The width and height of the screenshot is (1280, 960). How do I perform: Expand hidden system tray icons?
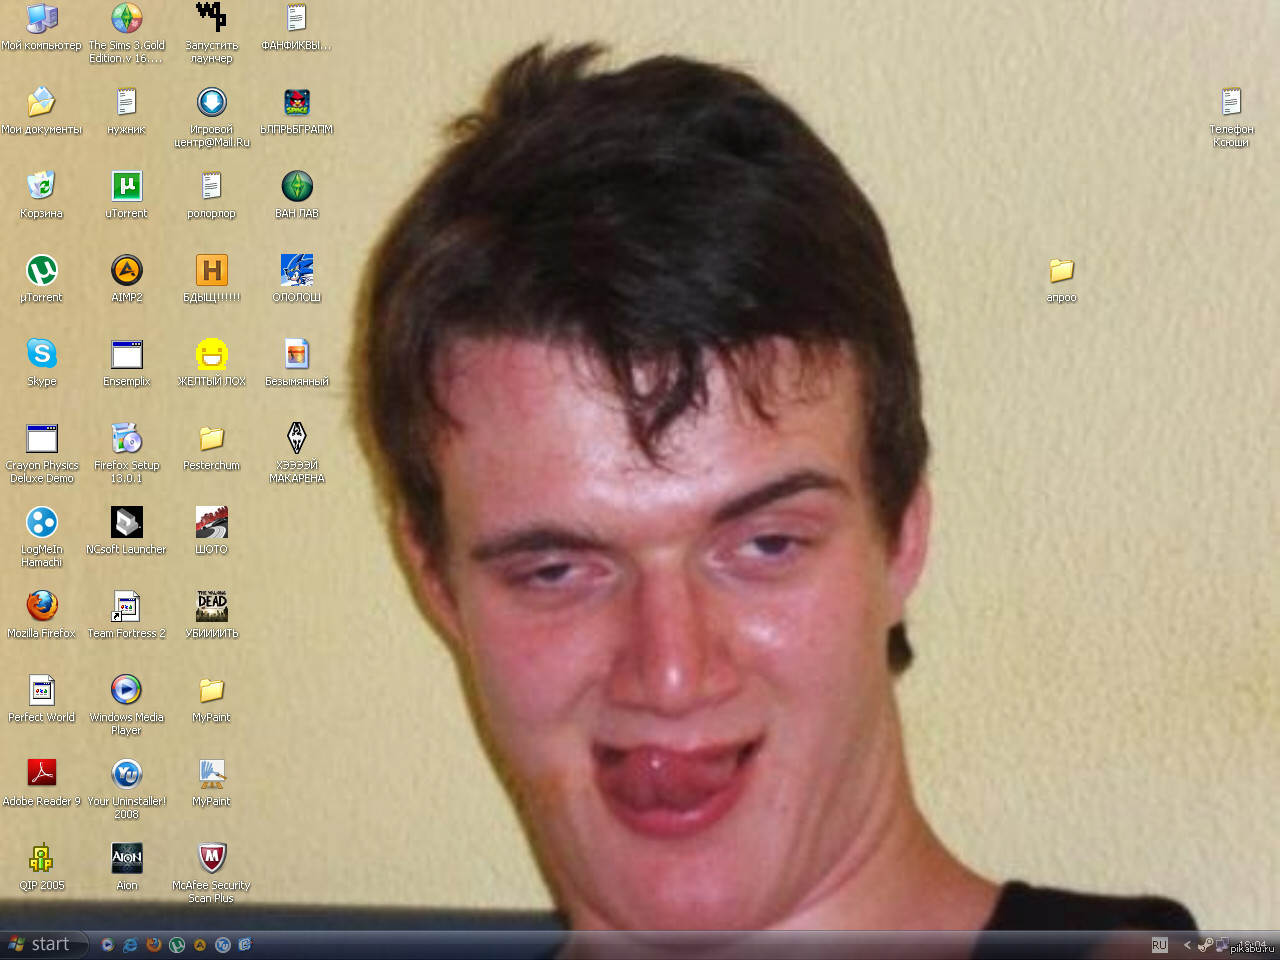tap(1187, 945)
